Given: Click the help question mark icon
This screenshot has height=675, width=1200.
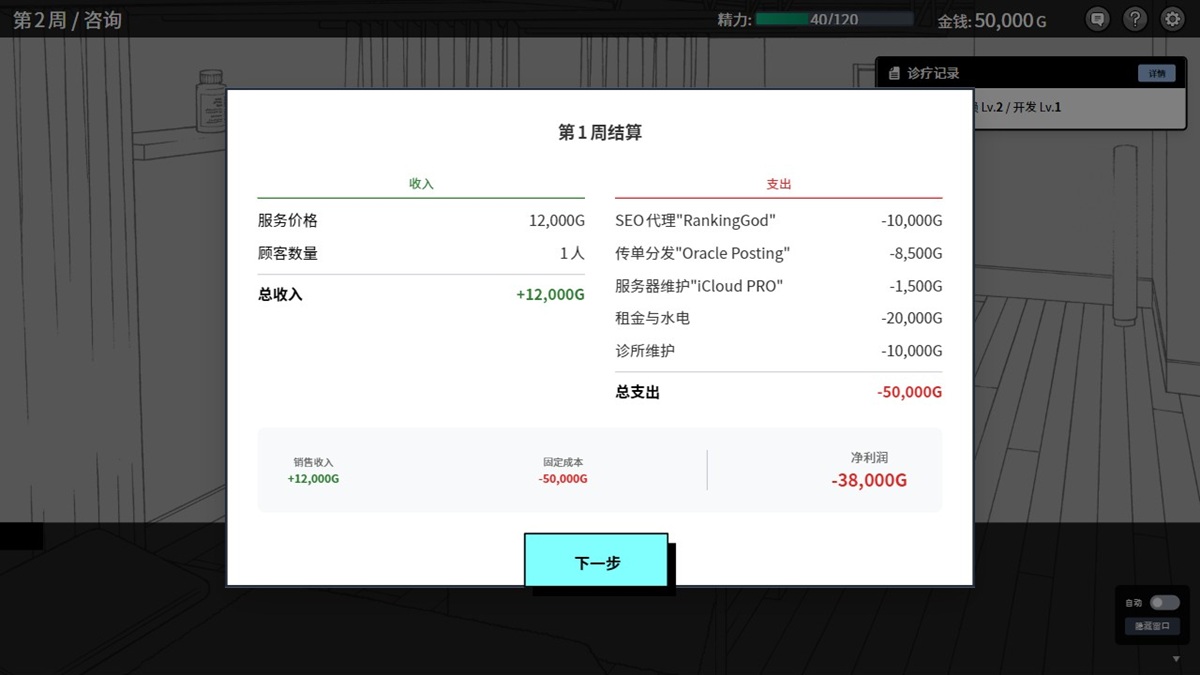Looking at the screenshot, I should point(1135,19).
